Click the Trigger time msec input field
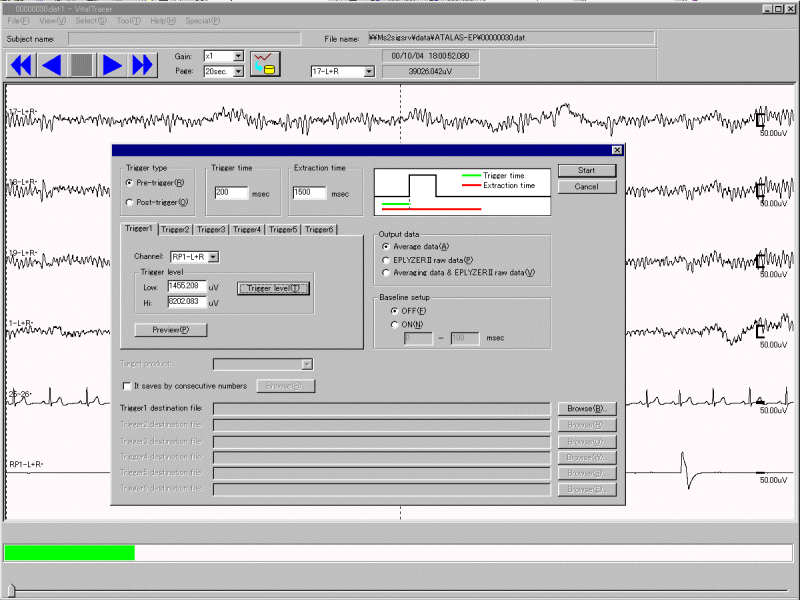Screen dimensions: 800x600 point(231,193)
